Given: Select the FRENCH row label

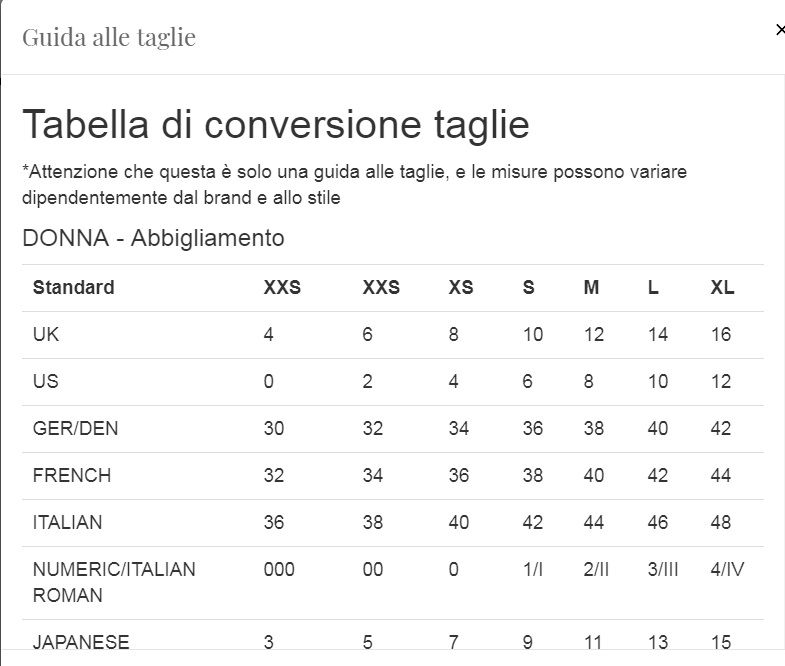Looking at the screenshot, I should click(72, 475).
